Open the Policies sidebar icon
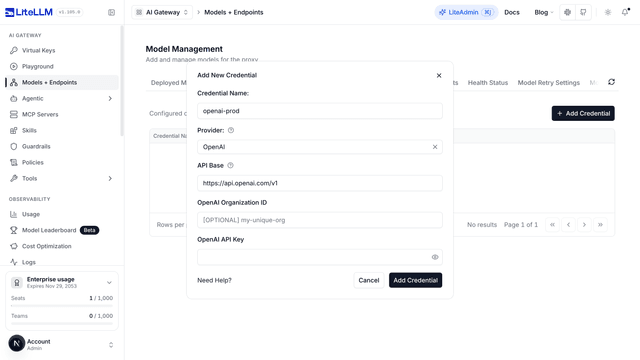Screen dimensions: 640x360 (x=14, y=162)
